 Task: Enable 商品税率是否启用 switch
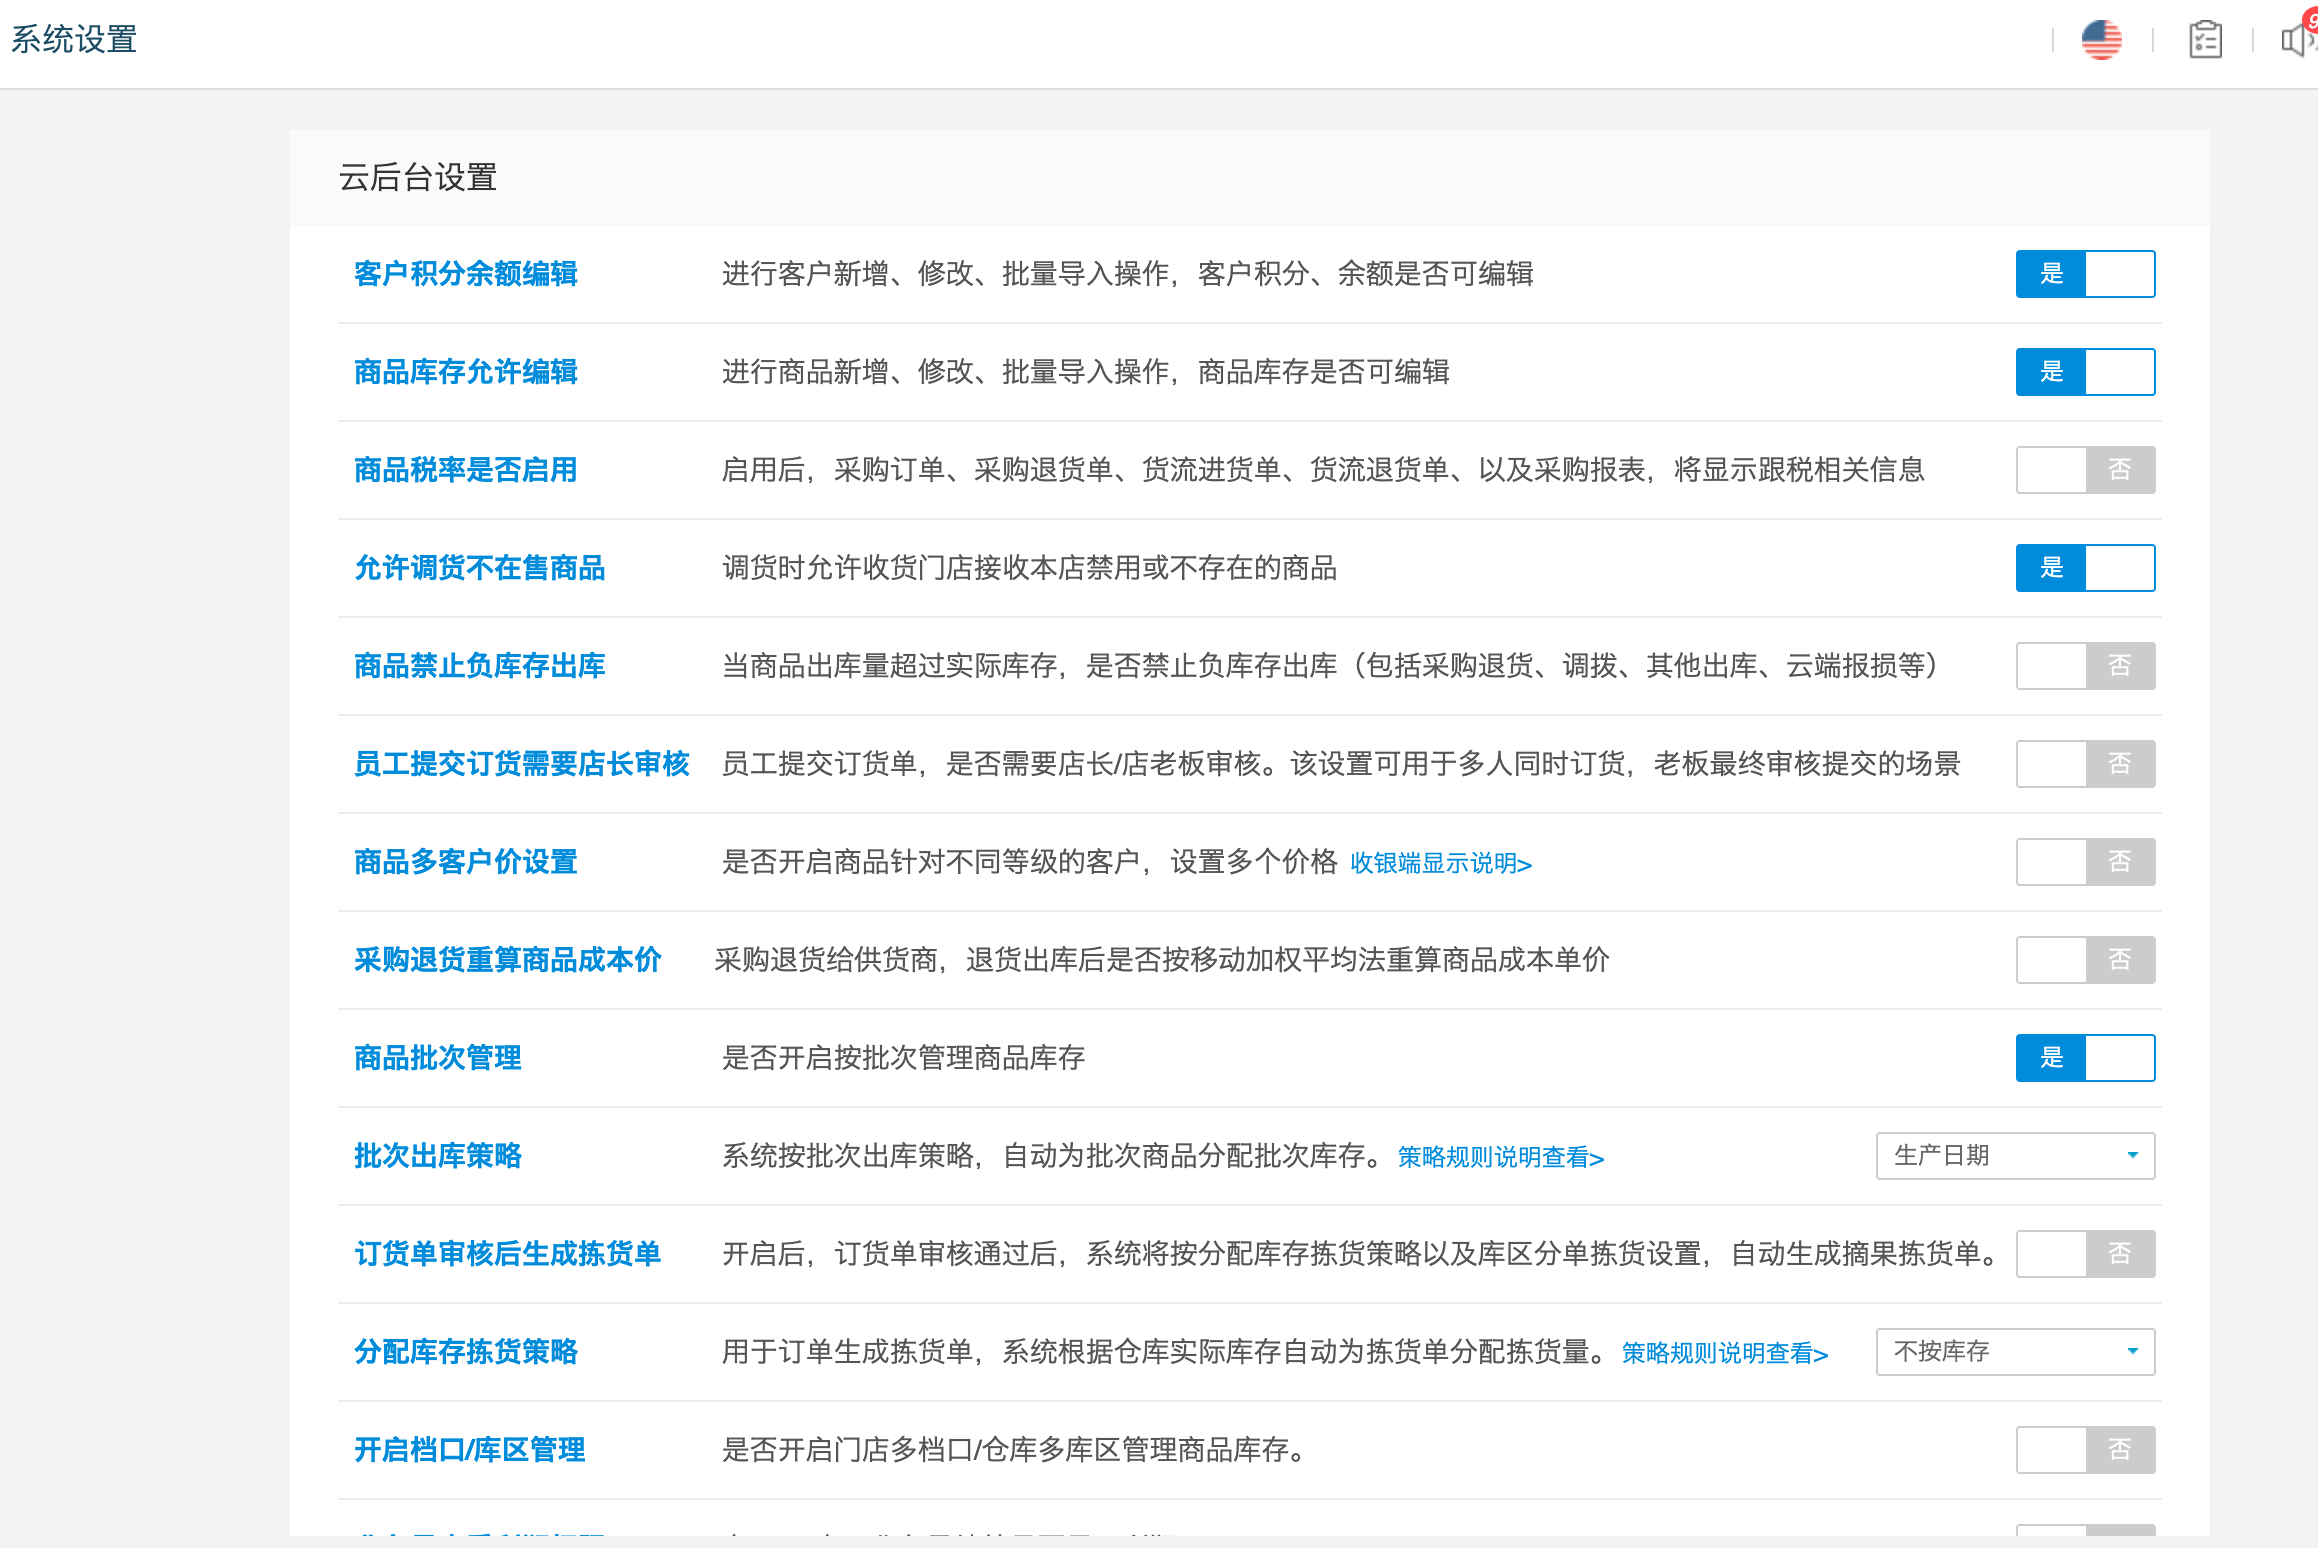2085,470
